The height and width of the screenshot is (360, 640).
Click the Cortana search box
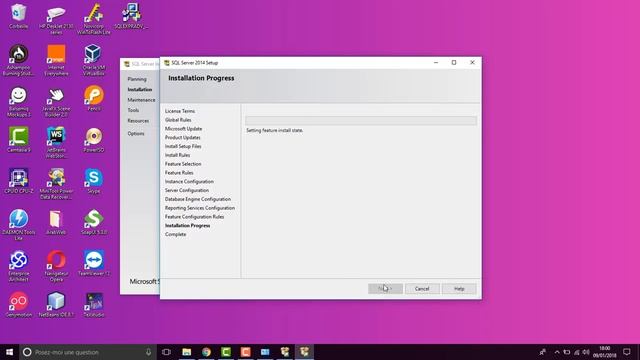[88, 352]
